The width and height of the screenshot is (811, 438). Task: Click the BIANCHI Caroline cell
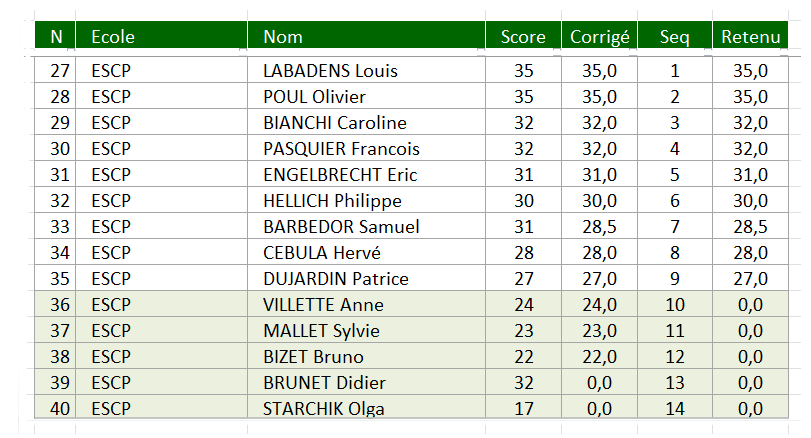[x=334, y=123]
